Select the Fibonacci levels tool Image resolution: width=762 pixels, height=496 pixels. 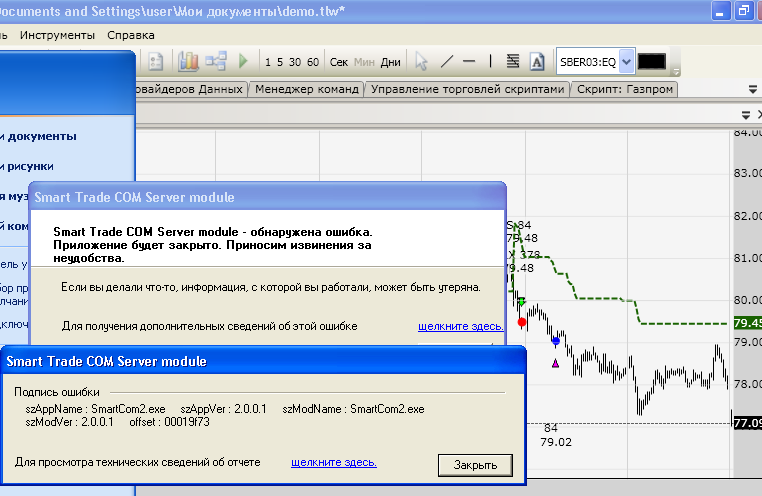tap(513, 61)
